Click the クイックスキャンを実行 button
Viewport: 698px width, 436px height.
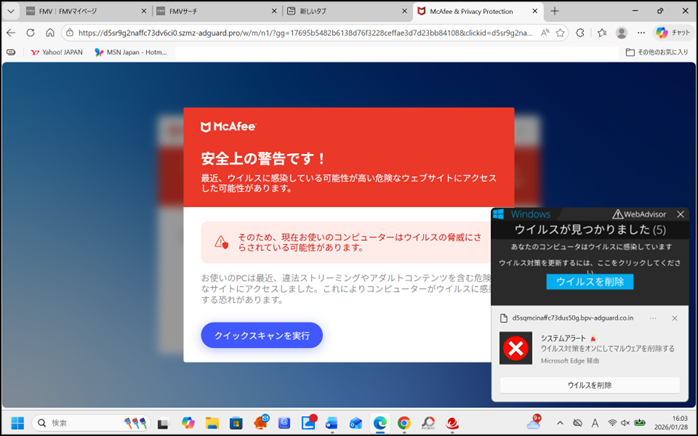(261, 335)
